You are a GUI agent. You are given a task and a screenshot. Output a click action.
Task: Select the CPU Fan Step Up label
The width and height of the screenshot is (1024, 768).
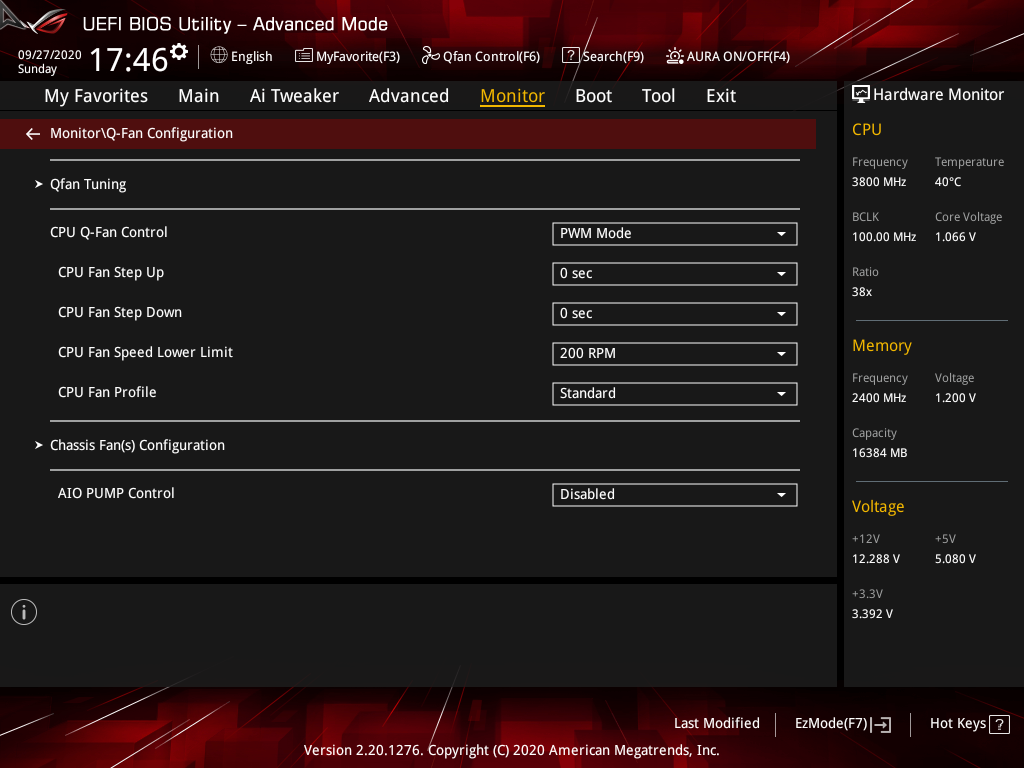pyautogui.click(x=111, y=273)
